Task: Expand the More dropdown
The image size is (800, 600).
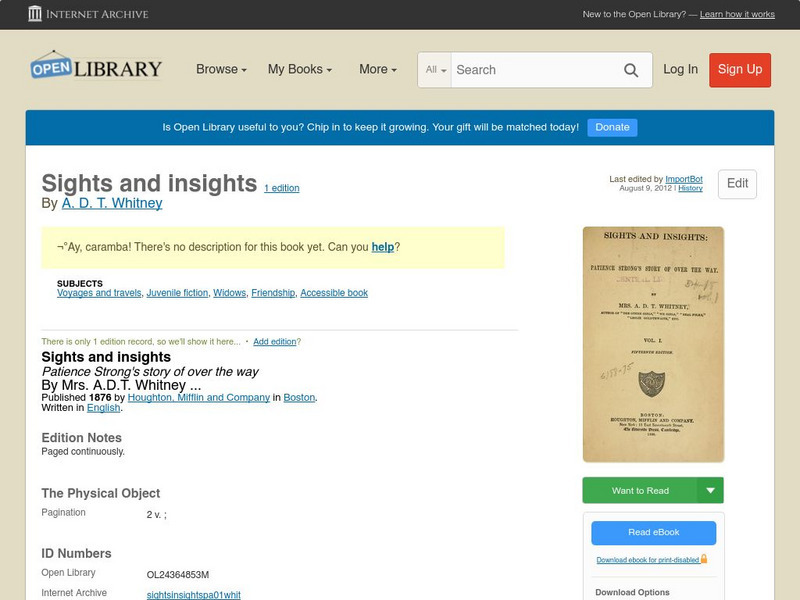Action: pos(375,70)
